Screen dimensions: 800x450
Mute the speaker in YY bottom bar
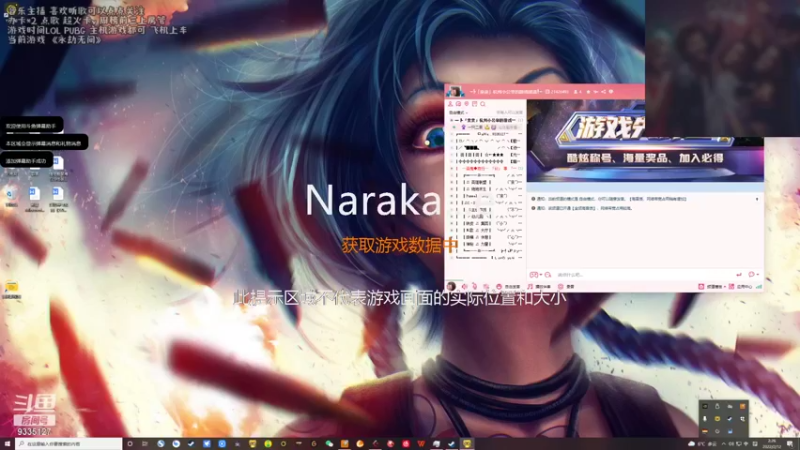click(x=464, y=287)
